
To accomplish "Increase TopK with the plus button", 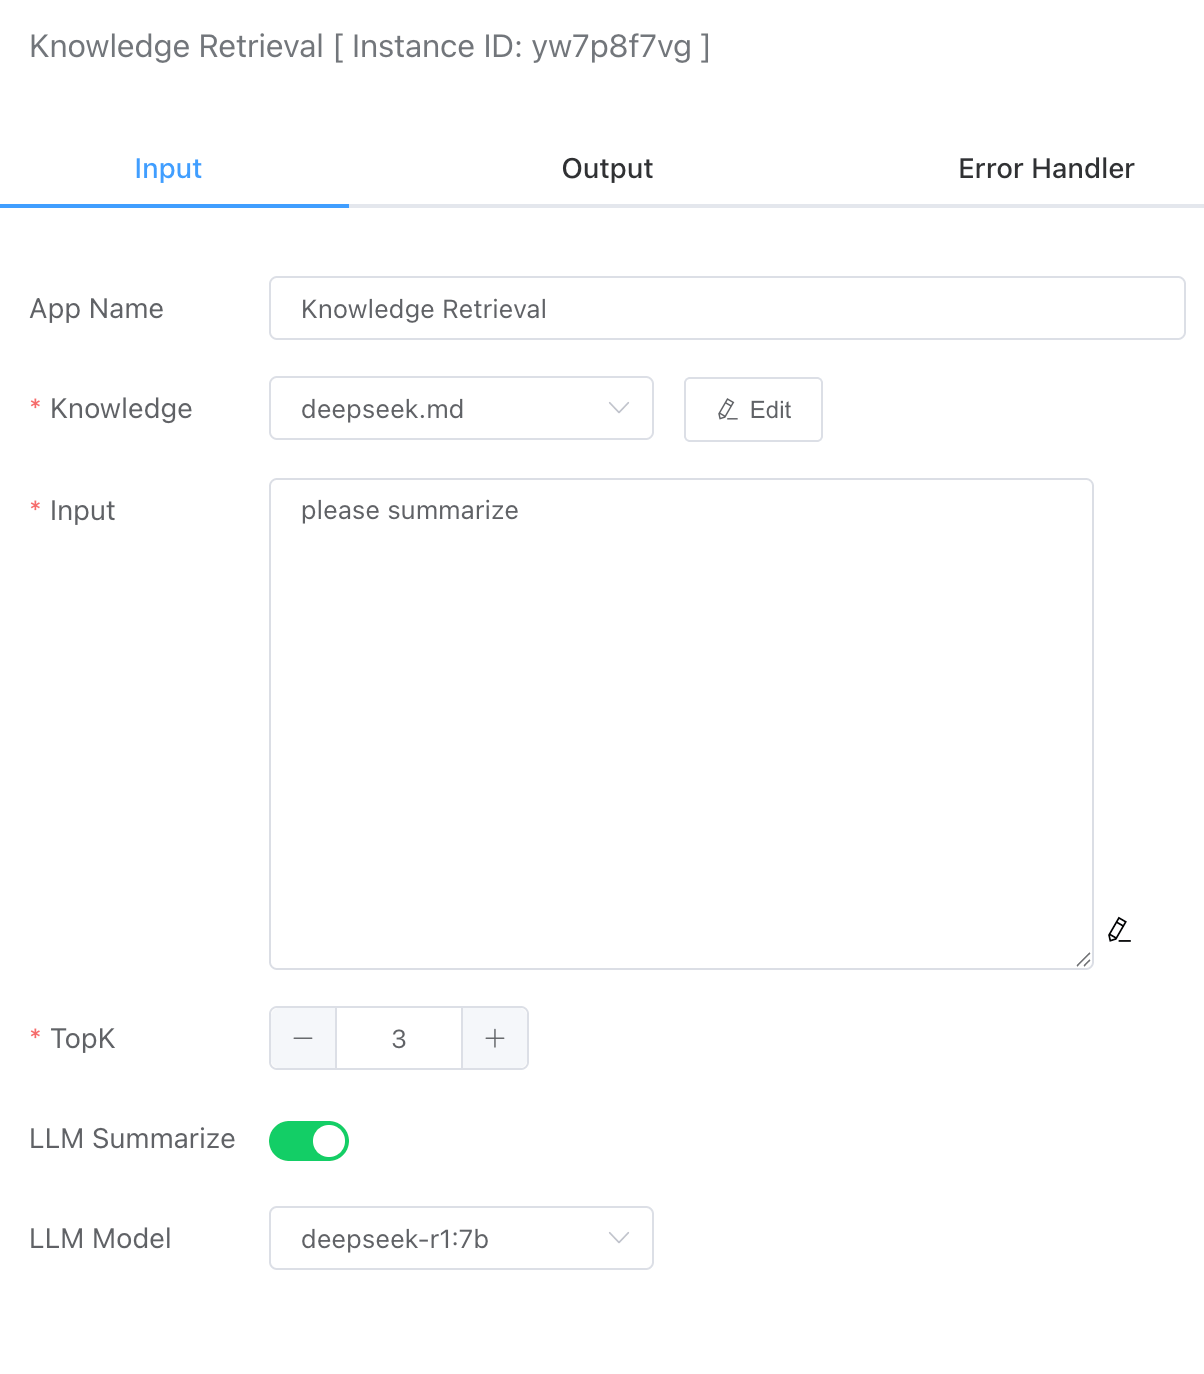I will (495, 1038).
